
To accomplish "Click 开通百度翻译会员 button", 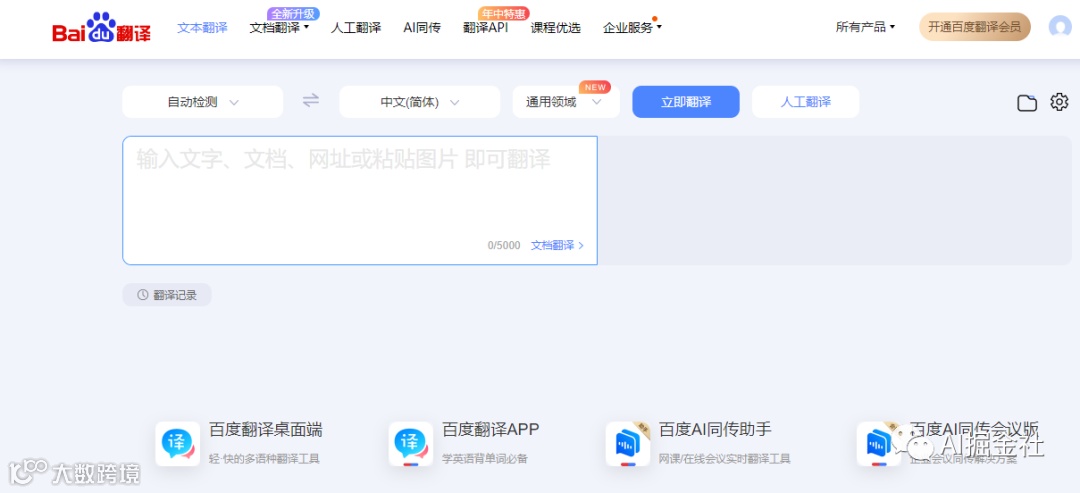I will (975, 27).
